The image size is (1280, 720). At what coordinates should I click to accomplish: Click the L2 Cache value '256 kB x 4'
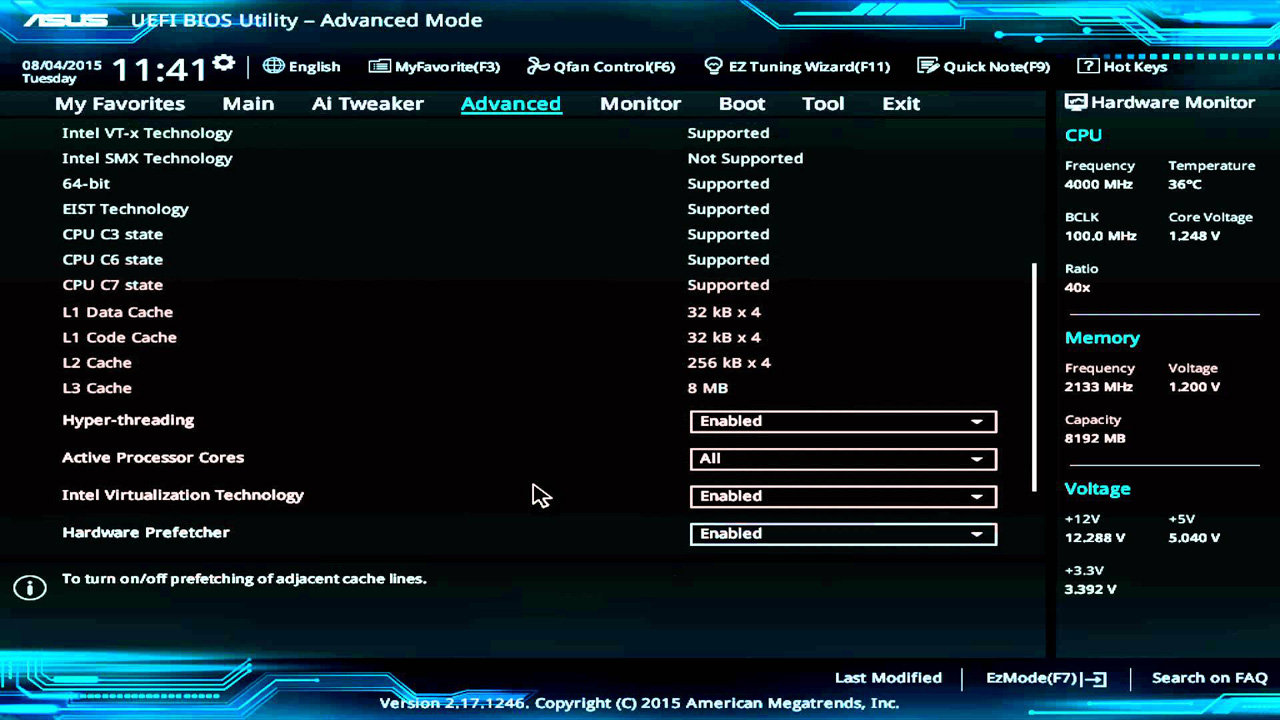729,363
